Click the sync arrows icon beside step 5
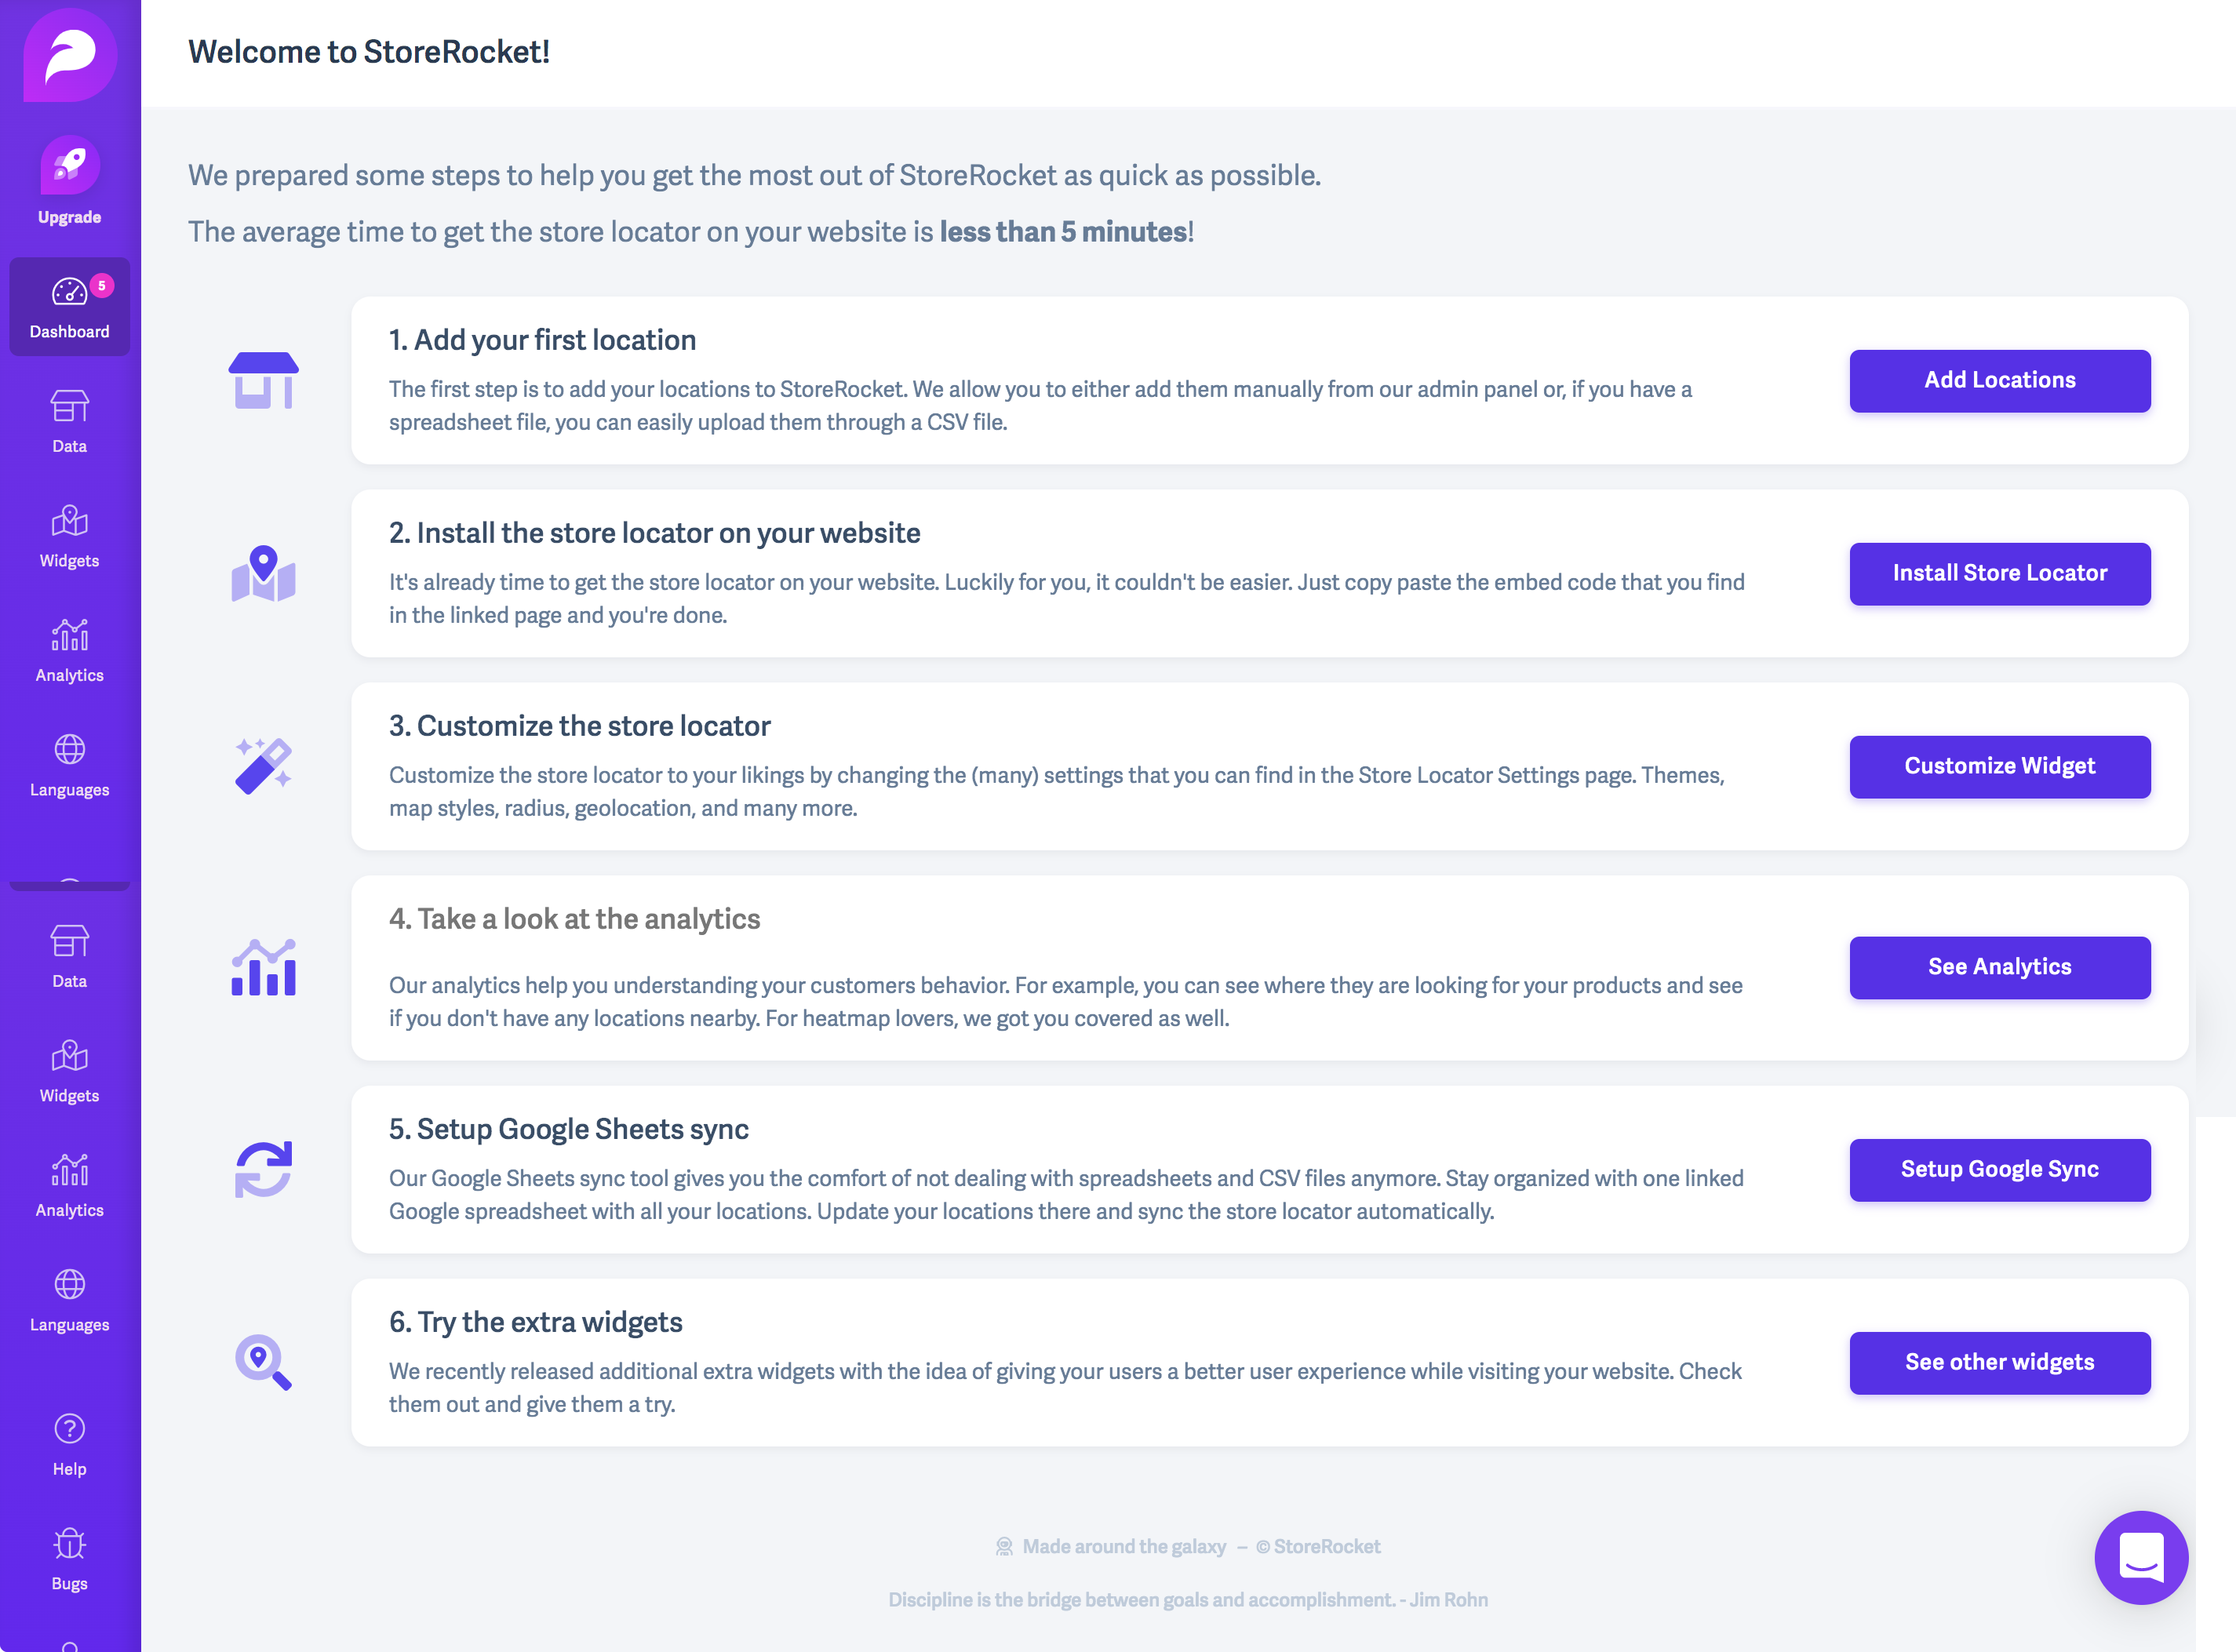This screenshot has width=2236, height=1652. coord(264,1170)
